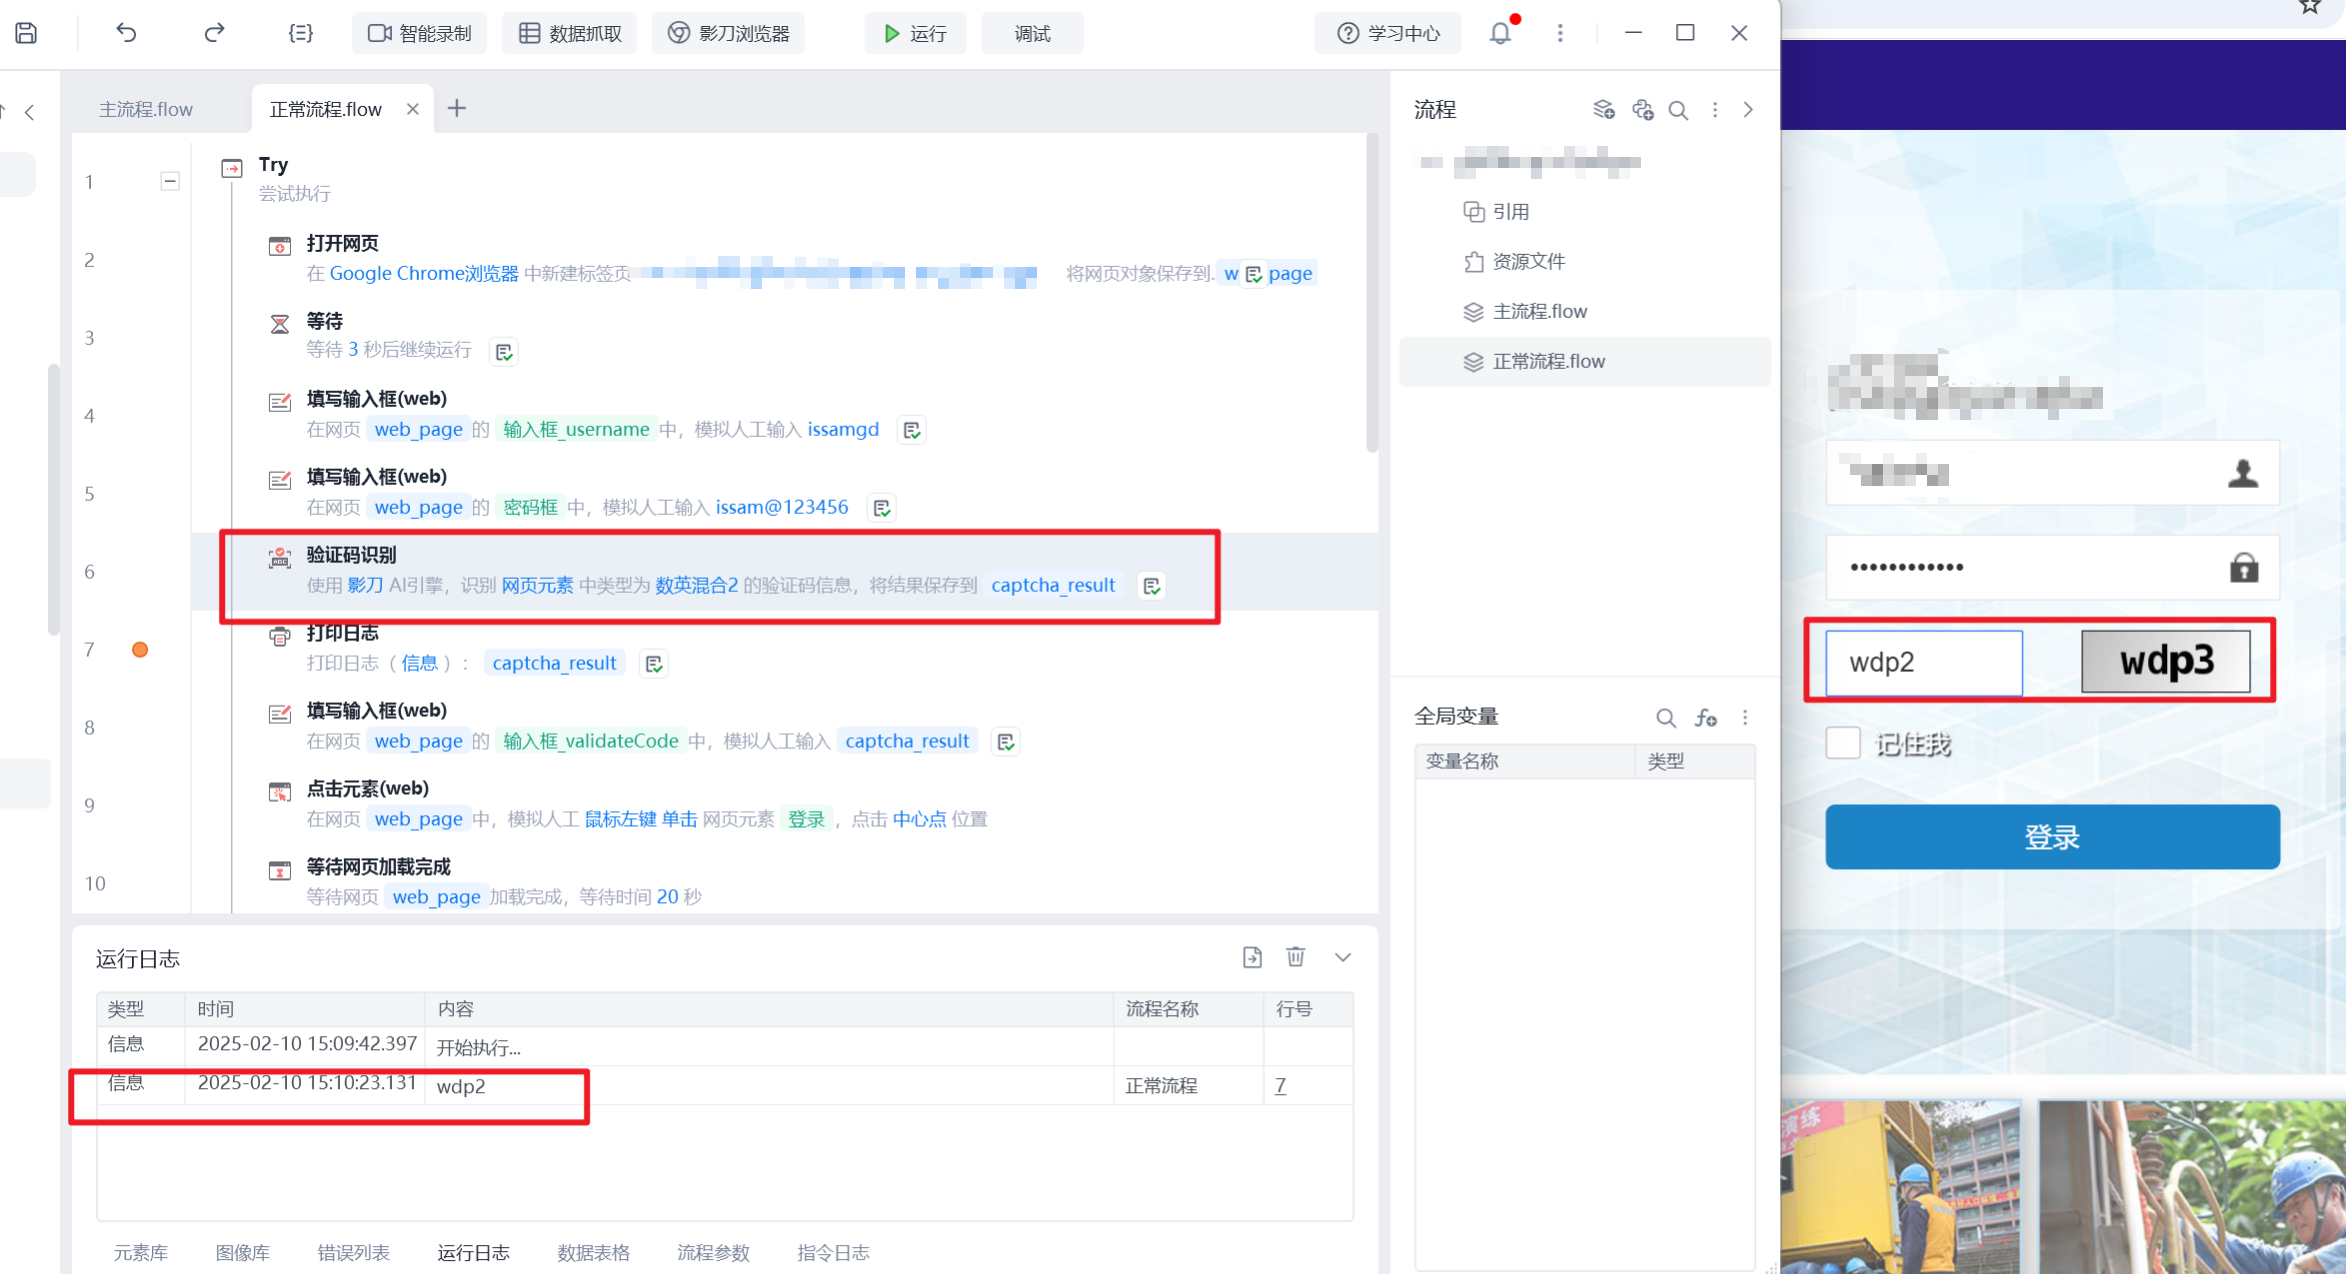Collapse the Try block on line 1
Viewport: 2346px width, 1274px height.
pos(170,181)
